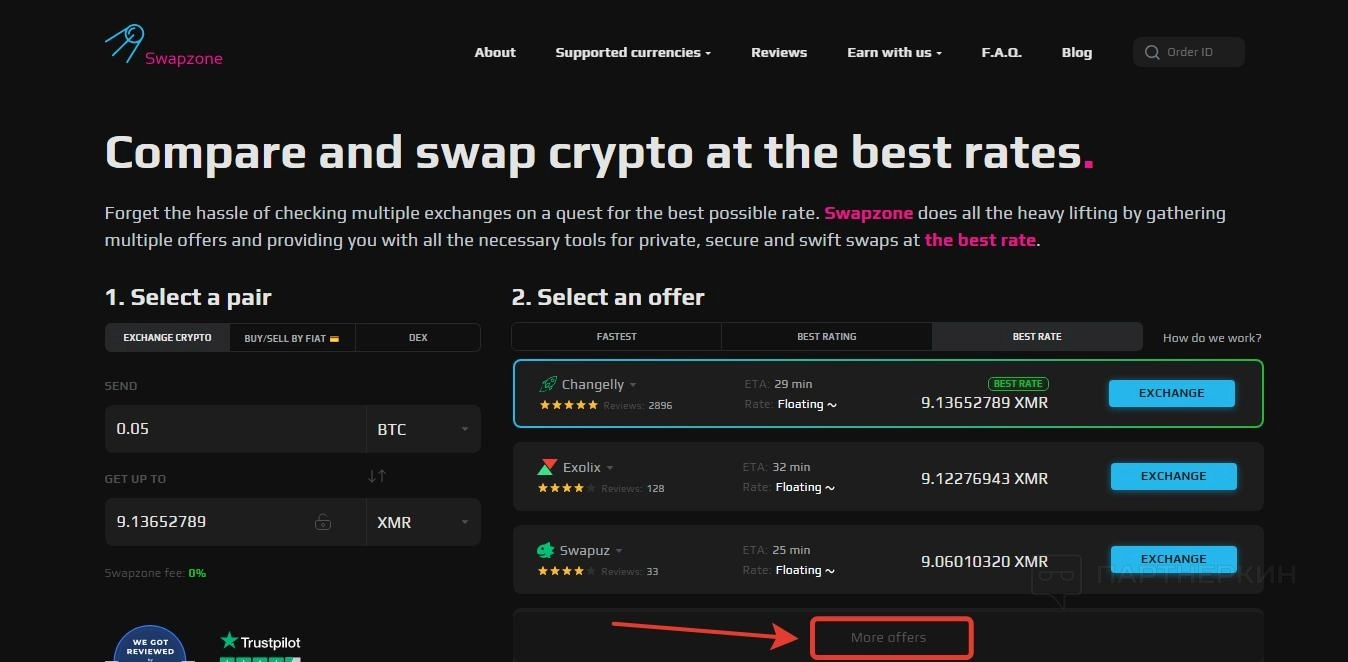Sort offers by the Fastest tab

[x=616, y=337]
